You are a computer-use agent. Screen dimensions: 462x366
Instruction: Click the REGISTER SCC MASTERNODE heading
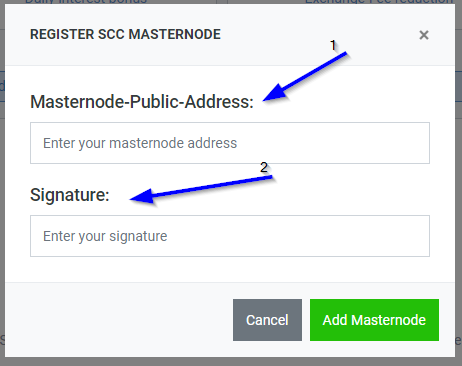125,34
